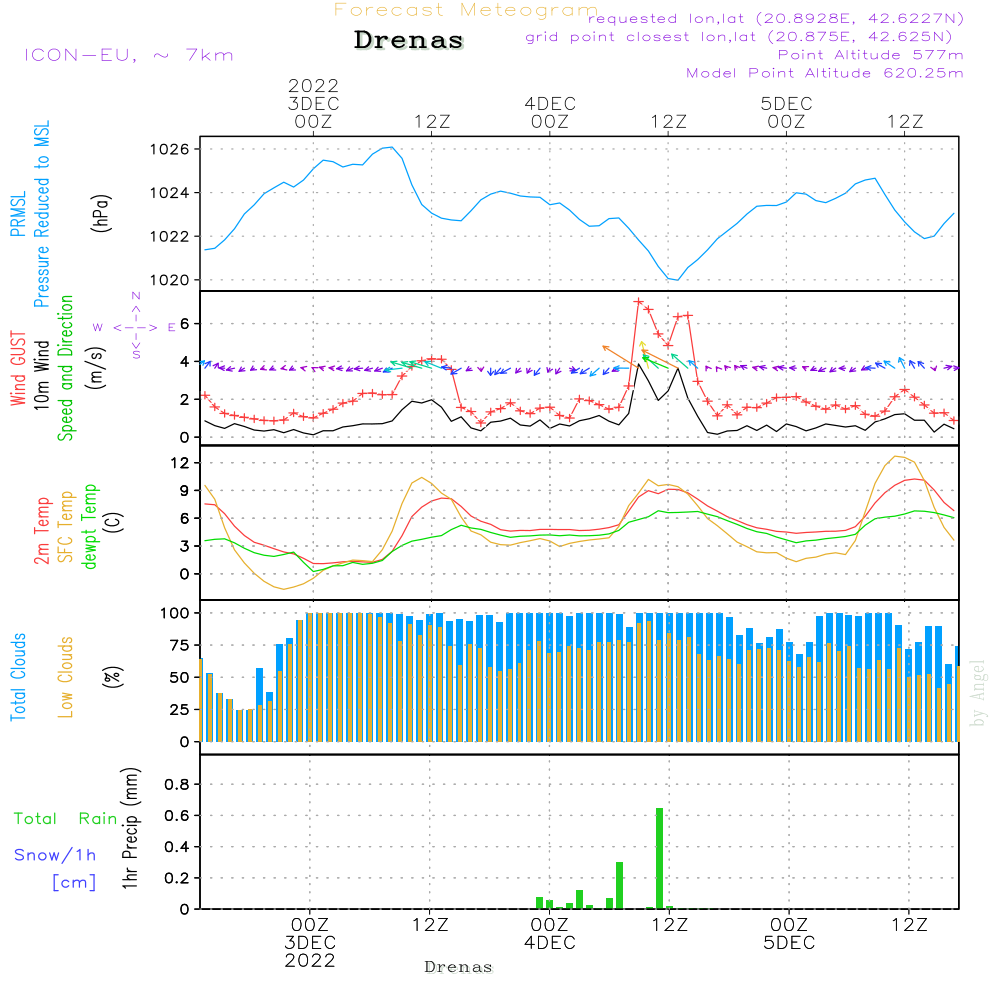This screenshot has width=1000, height=1000.
Task: Click the 'Forecast Meteogram' heading
Action: (x=465, y=10)
